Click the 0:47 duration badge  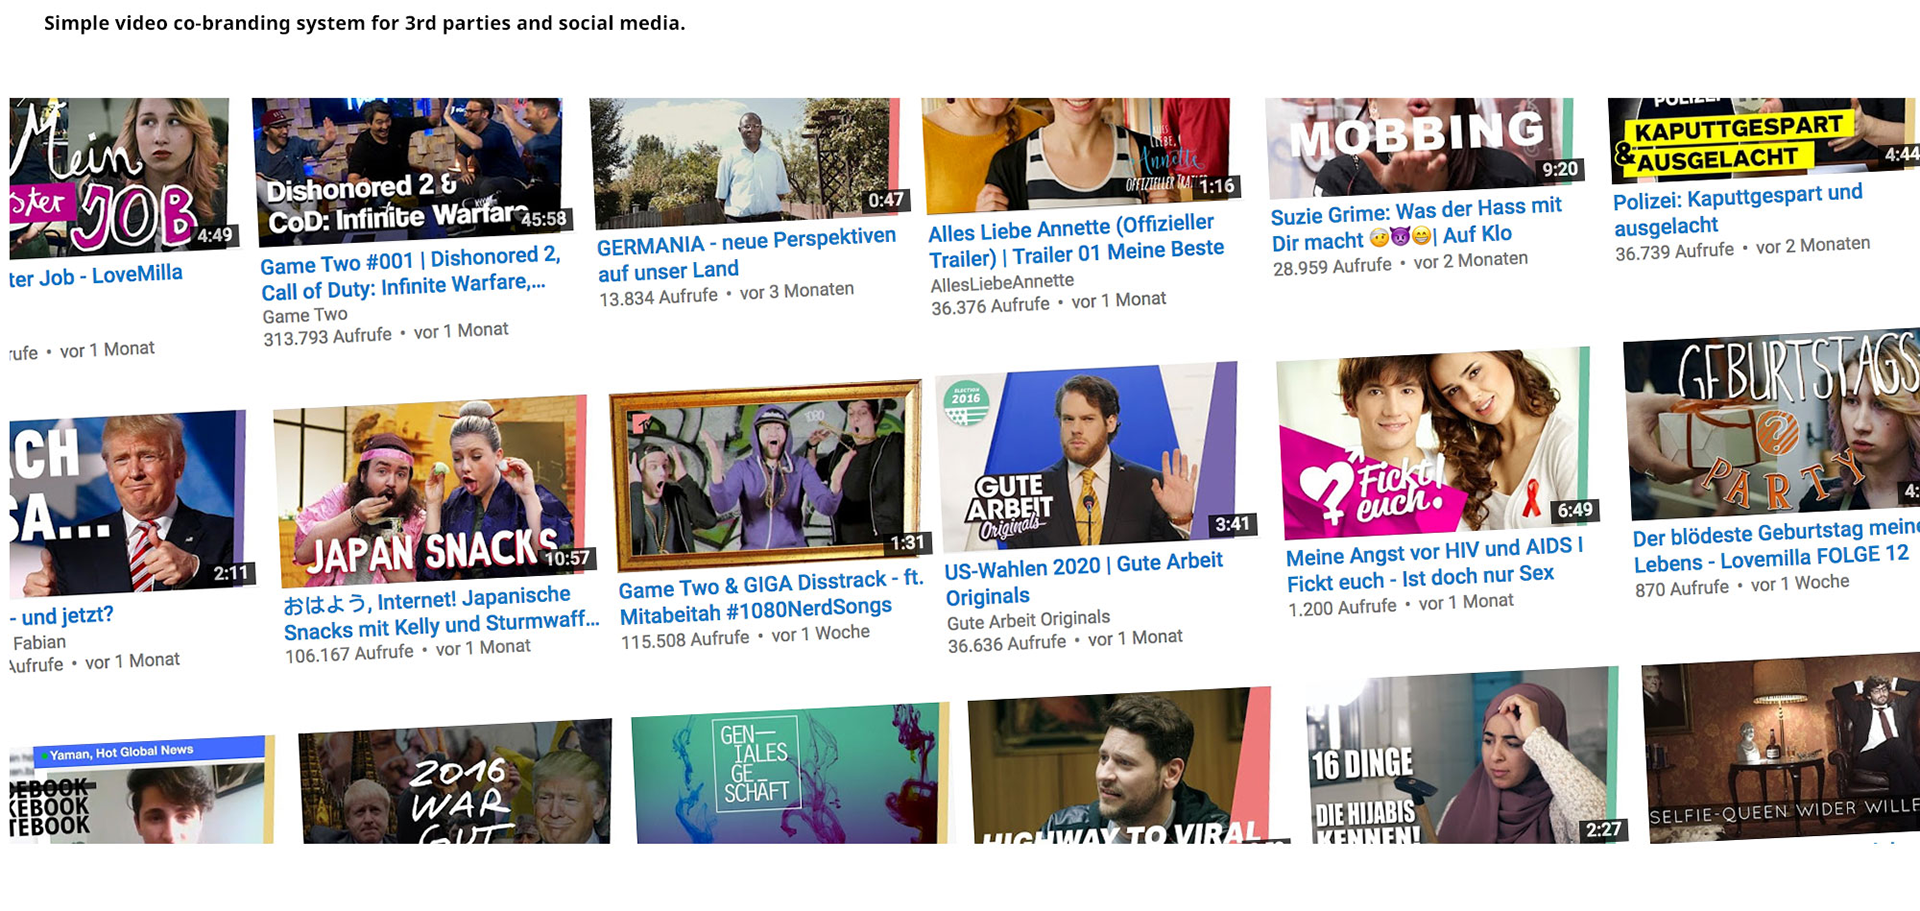[x=886, y=200]
